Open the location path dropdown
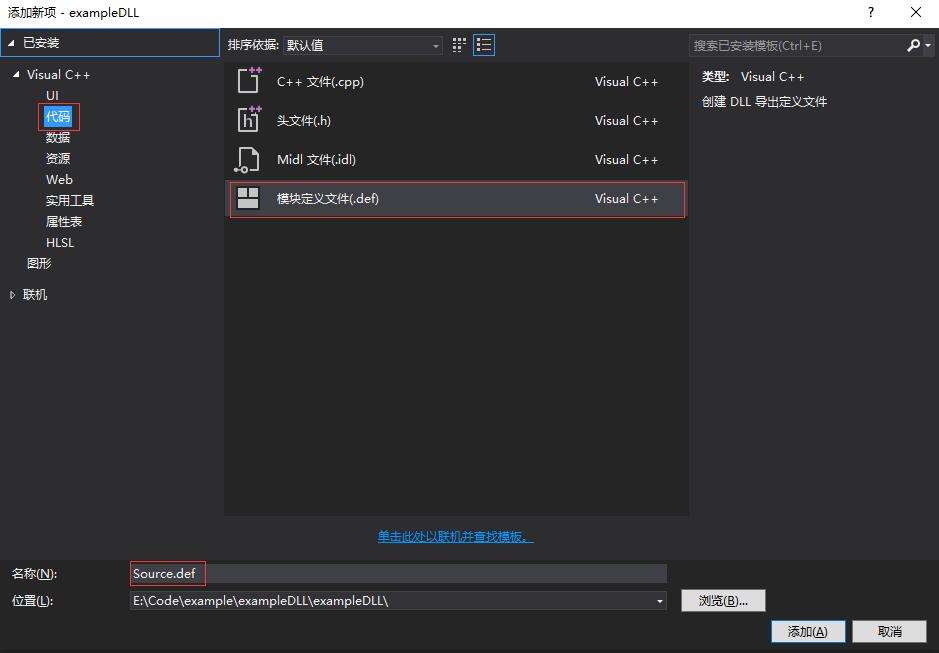This screenshot has height=653, width=939. pyautogui.click(x=659, y=601)
